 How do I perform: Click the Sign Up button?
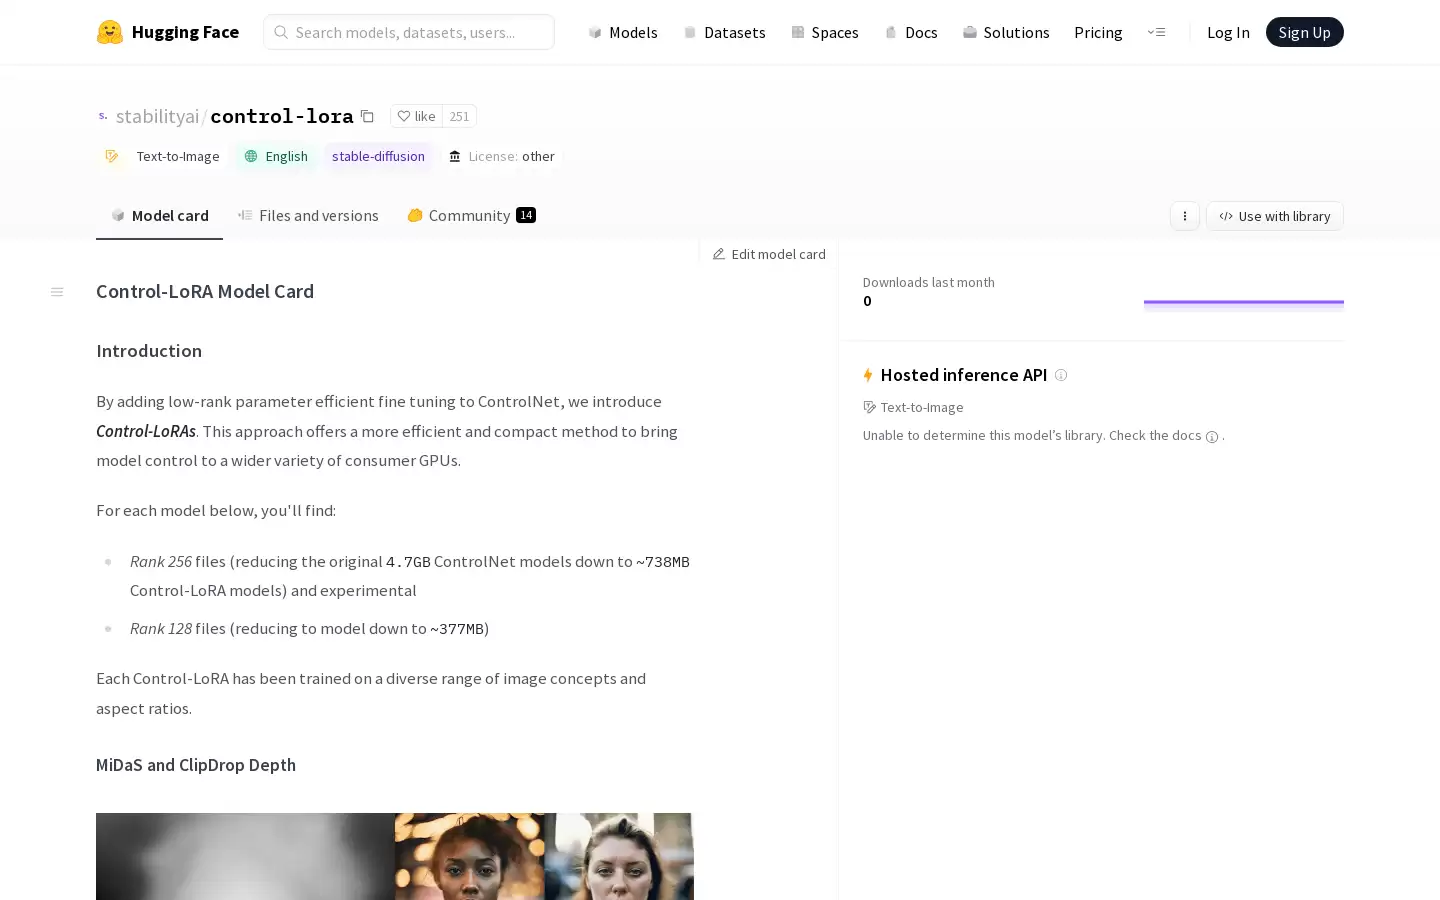coord(1304,32)
